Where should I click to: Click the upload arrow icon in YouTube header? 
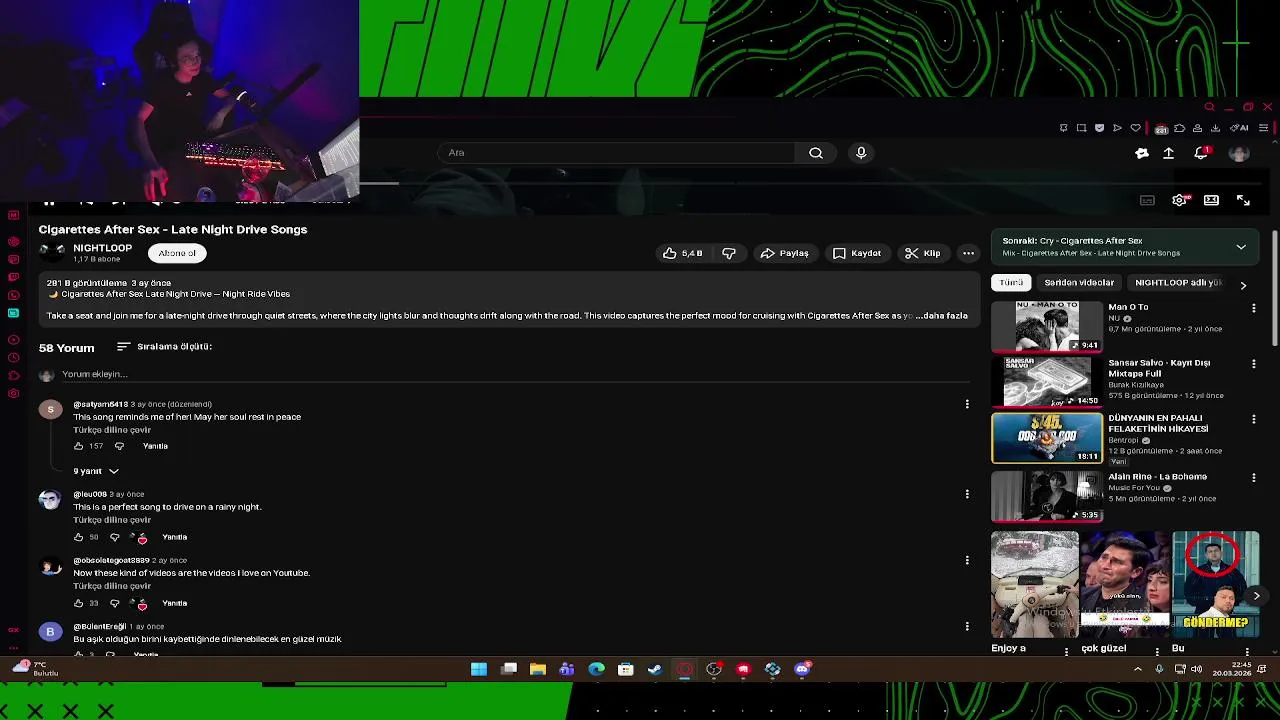(x=1168, y=153)
